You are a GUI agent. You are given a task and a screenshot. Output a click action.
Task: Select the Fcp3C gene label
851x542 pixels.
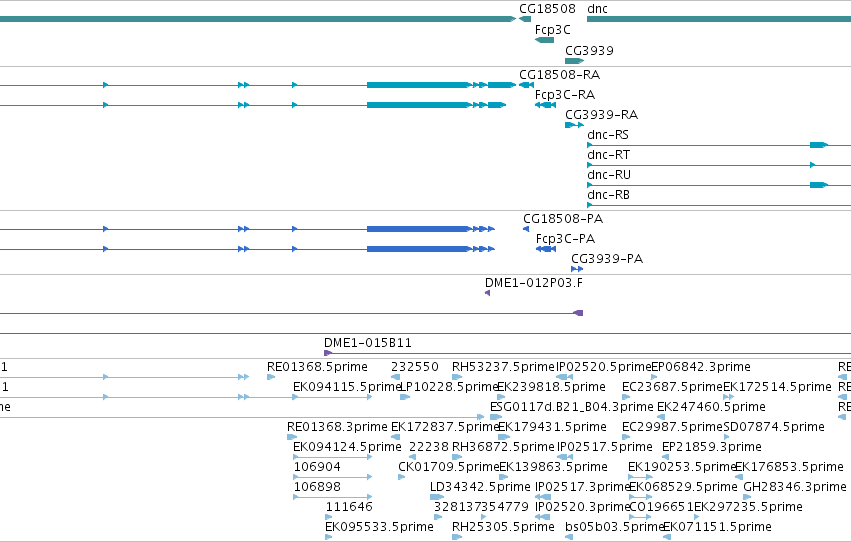click(x=552, y=30)
